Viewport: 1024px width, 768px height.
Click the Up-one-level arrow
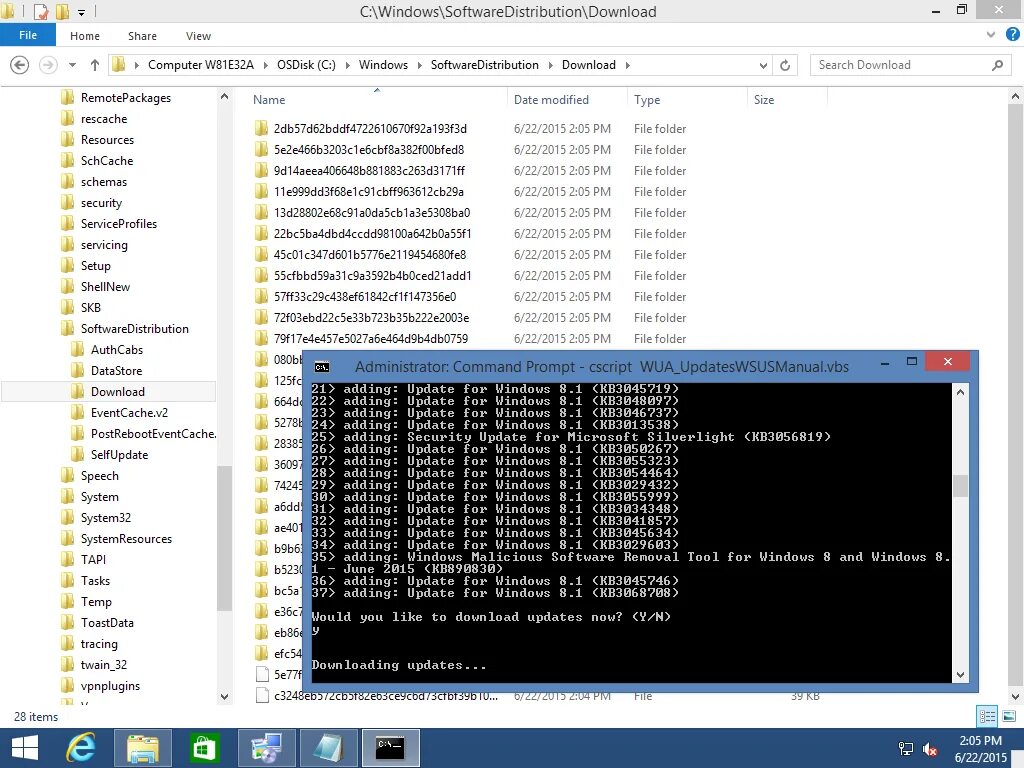coord(93,64)
